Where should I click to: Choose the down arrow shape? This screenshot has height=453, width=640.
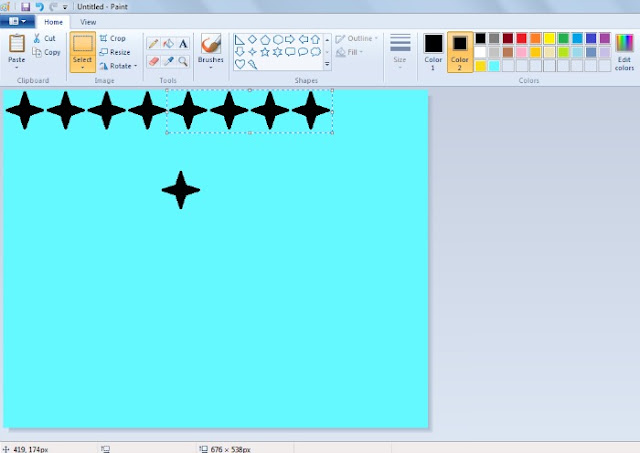tap(240, 51)
